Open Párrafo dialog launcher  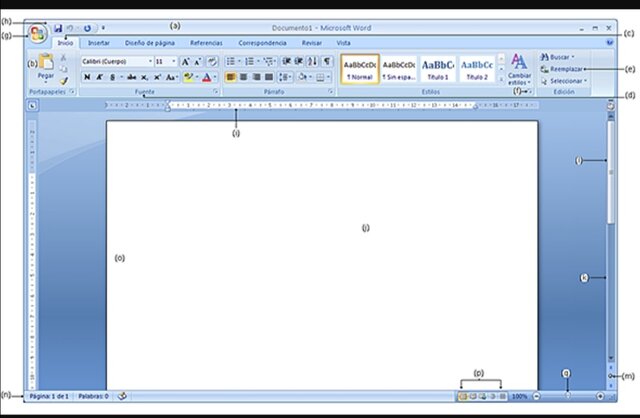[330, 92]
